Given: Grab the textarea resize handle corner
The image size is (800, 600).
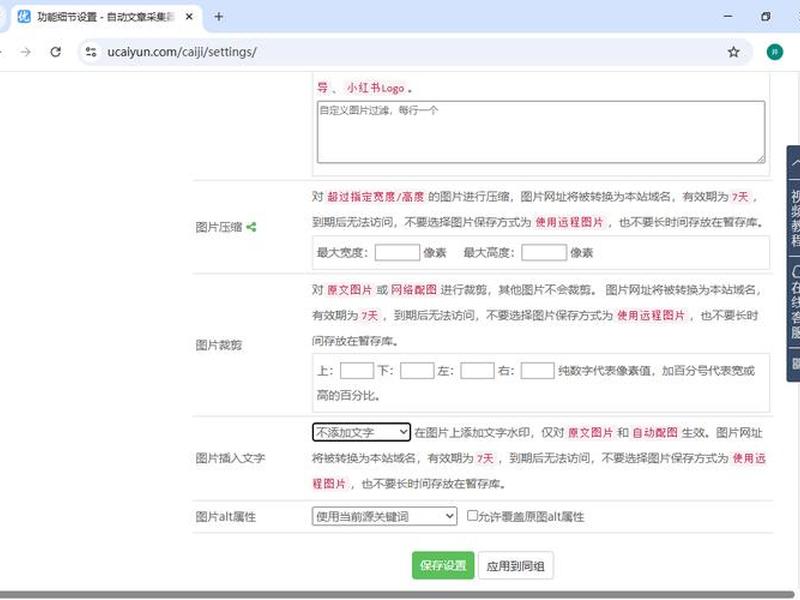Looking at the screenshot, I should [761, 159].
